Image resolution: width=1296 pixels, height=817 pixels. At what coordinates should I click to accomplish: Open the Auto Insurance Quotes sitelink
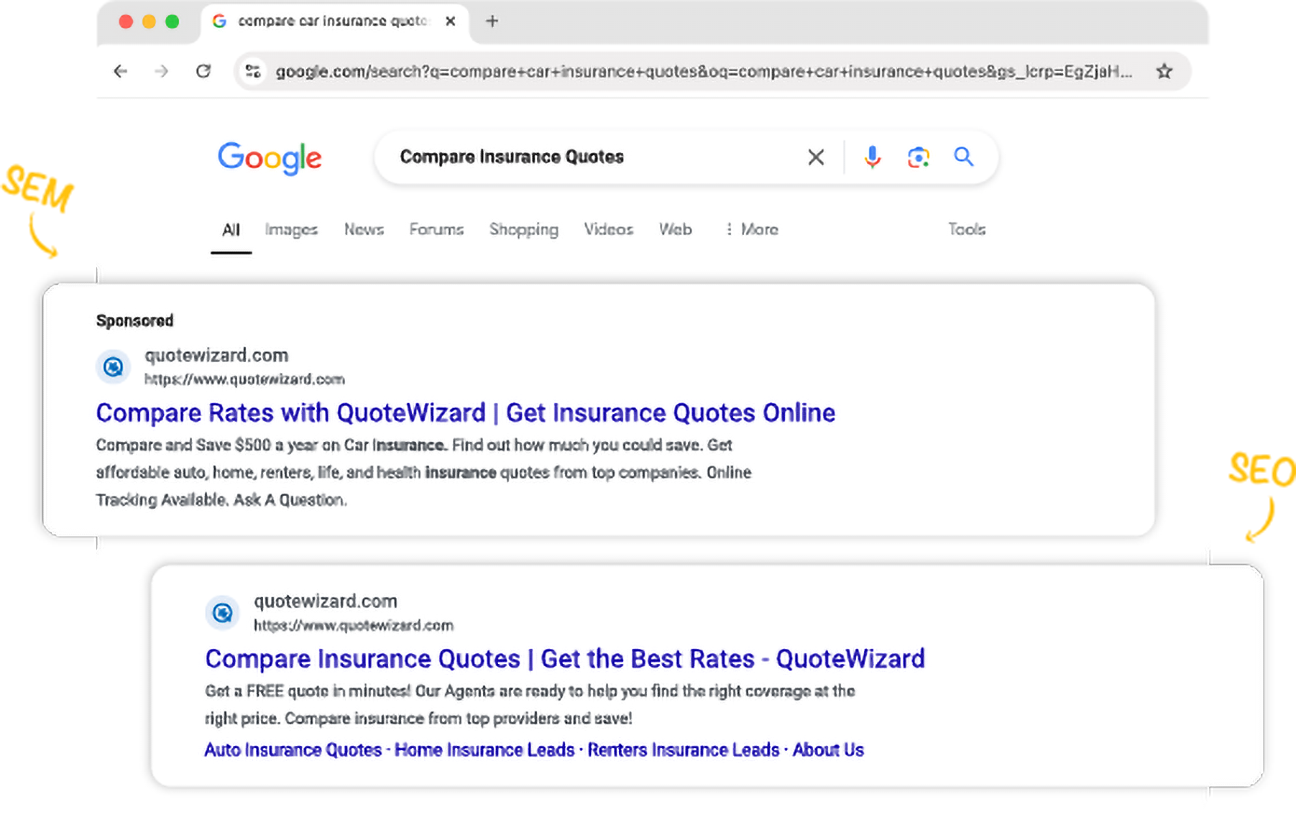pyautogui.click(x=293, y=750)
